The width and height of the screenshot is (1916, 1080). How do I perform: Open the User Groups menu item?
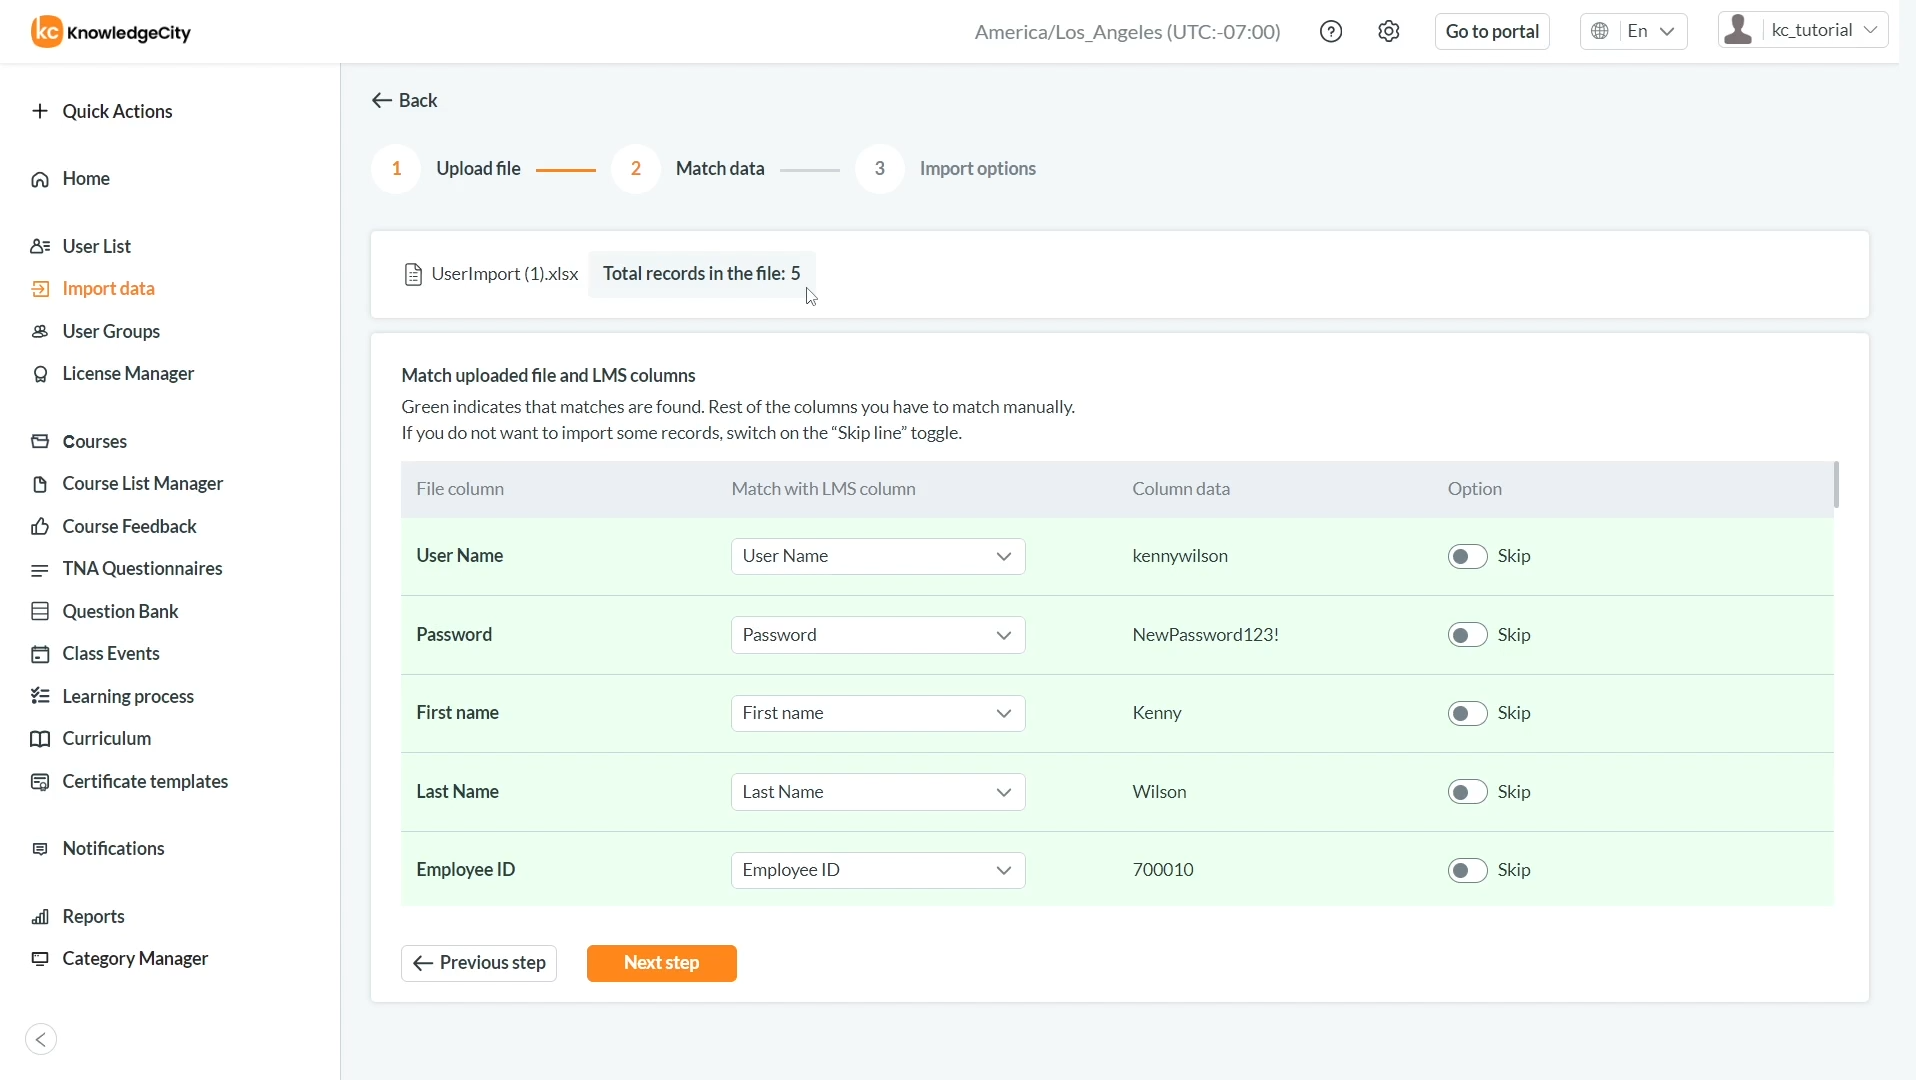point(111,331)
